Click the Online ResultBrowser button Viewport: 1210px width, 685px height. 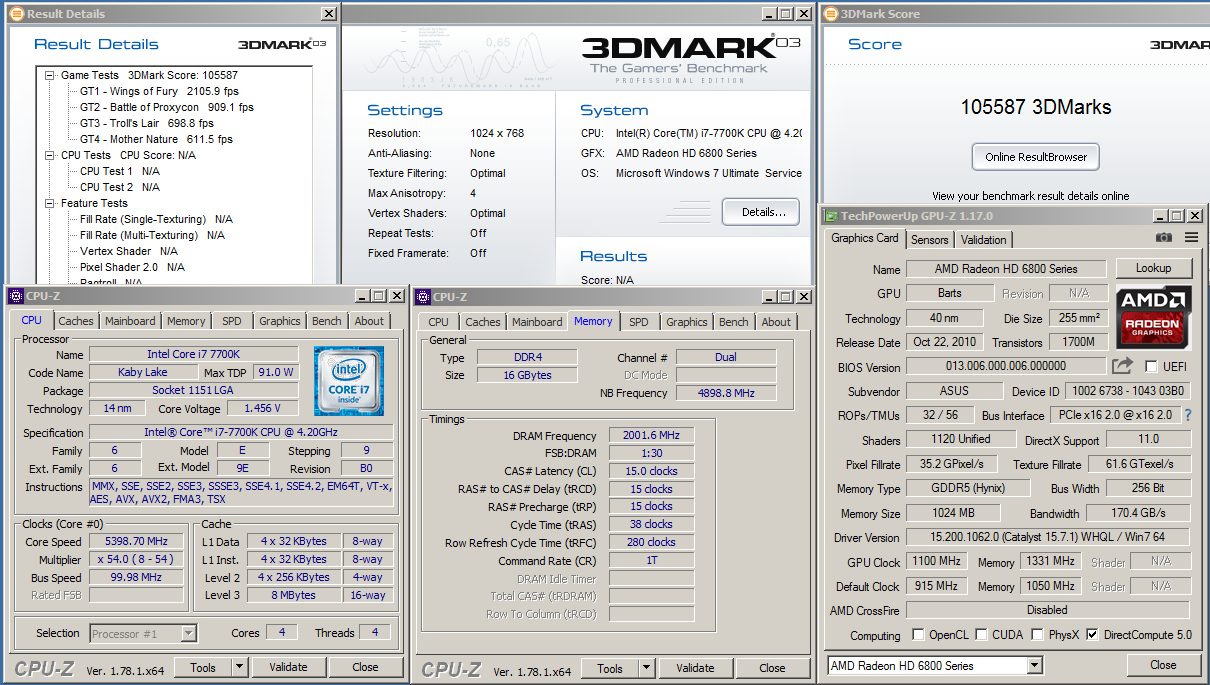click(1036, 157)
